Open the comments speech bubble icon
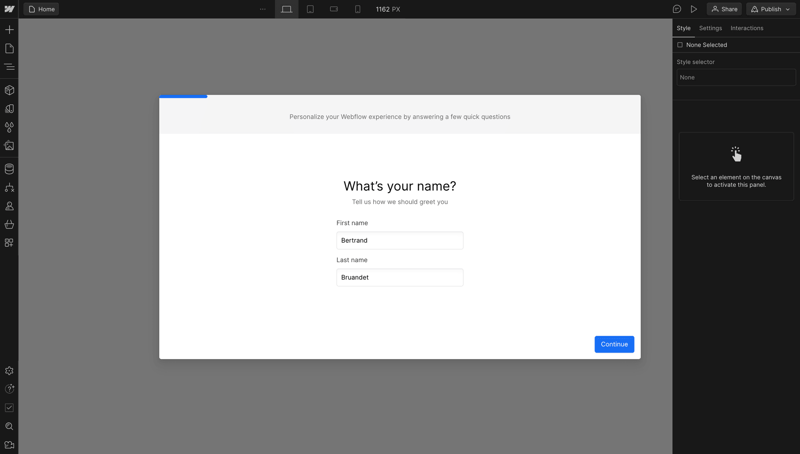This screenshot has width=800, height=454. 677,9
